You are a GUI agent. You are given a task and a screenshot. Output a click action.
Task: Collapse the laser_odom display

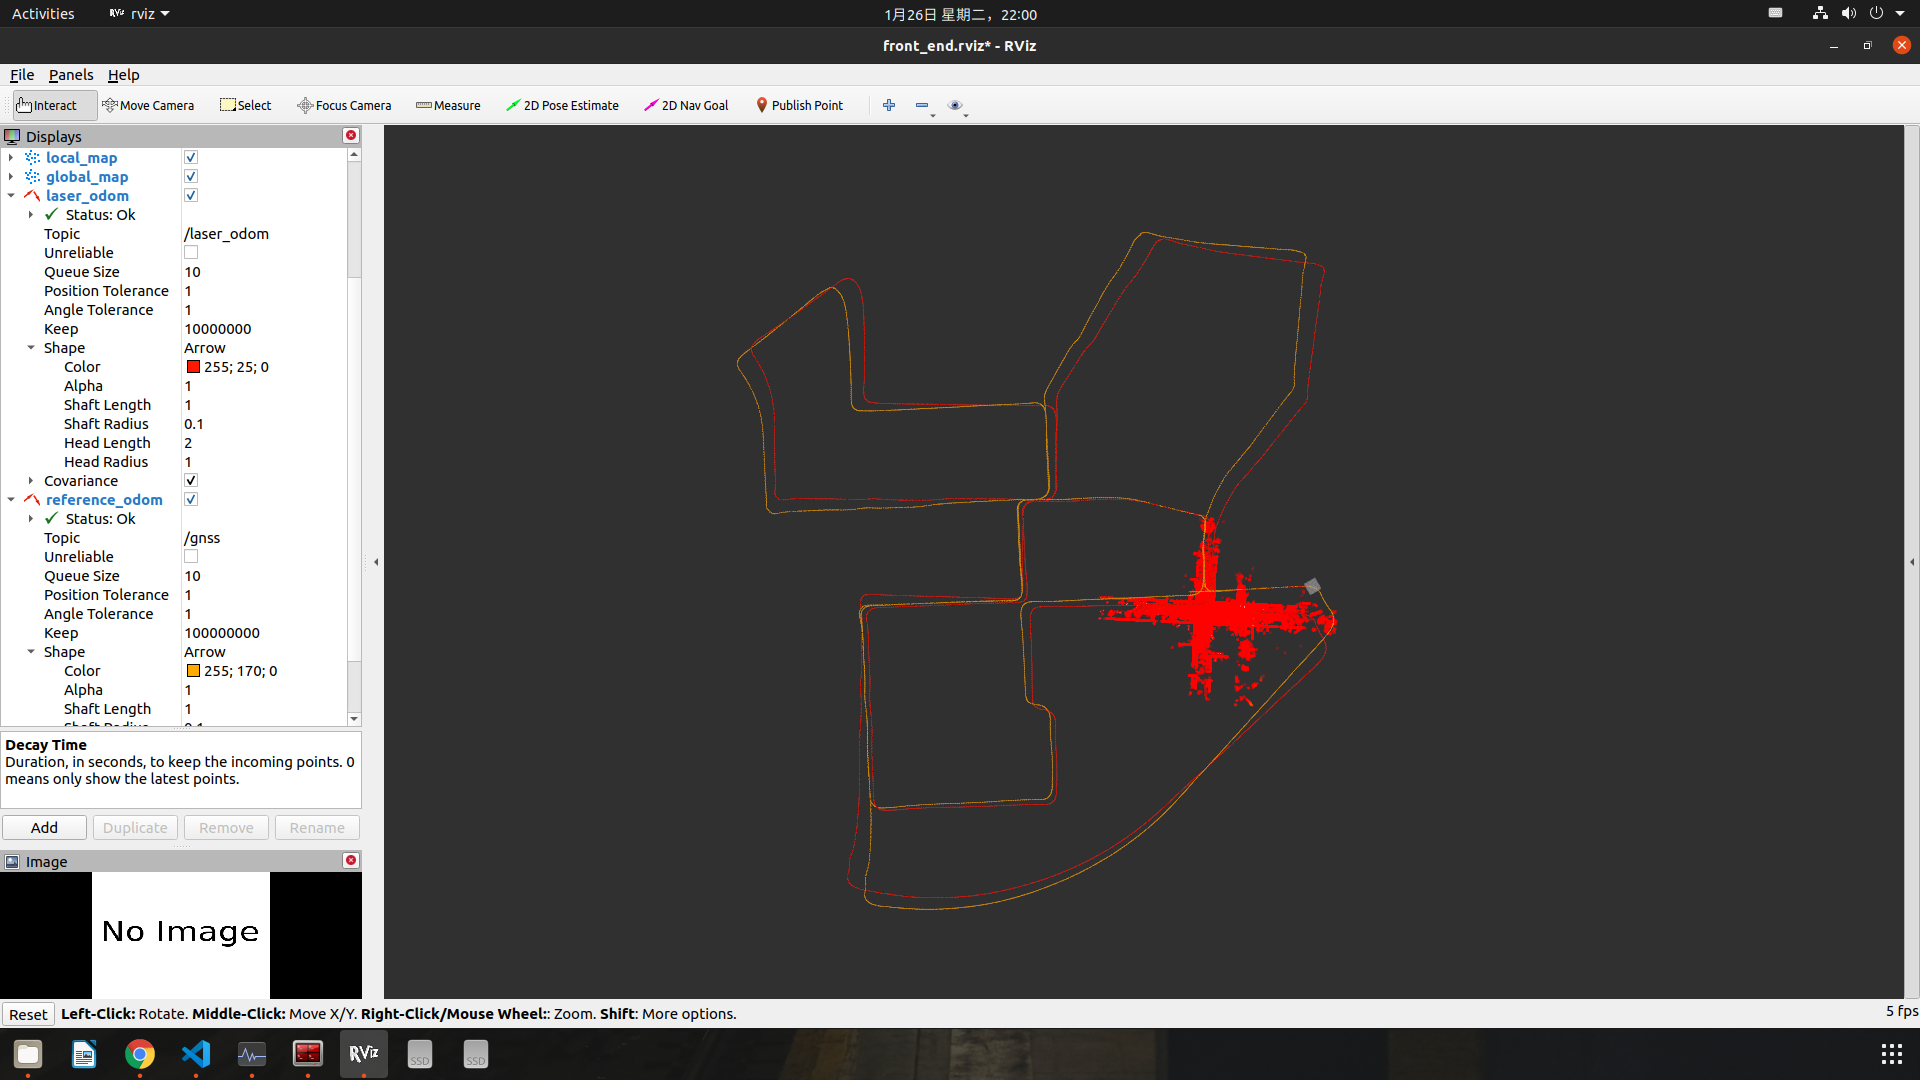click(x=11, y=195)
